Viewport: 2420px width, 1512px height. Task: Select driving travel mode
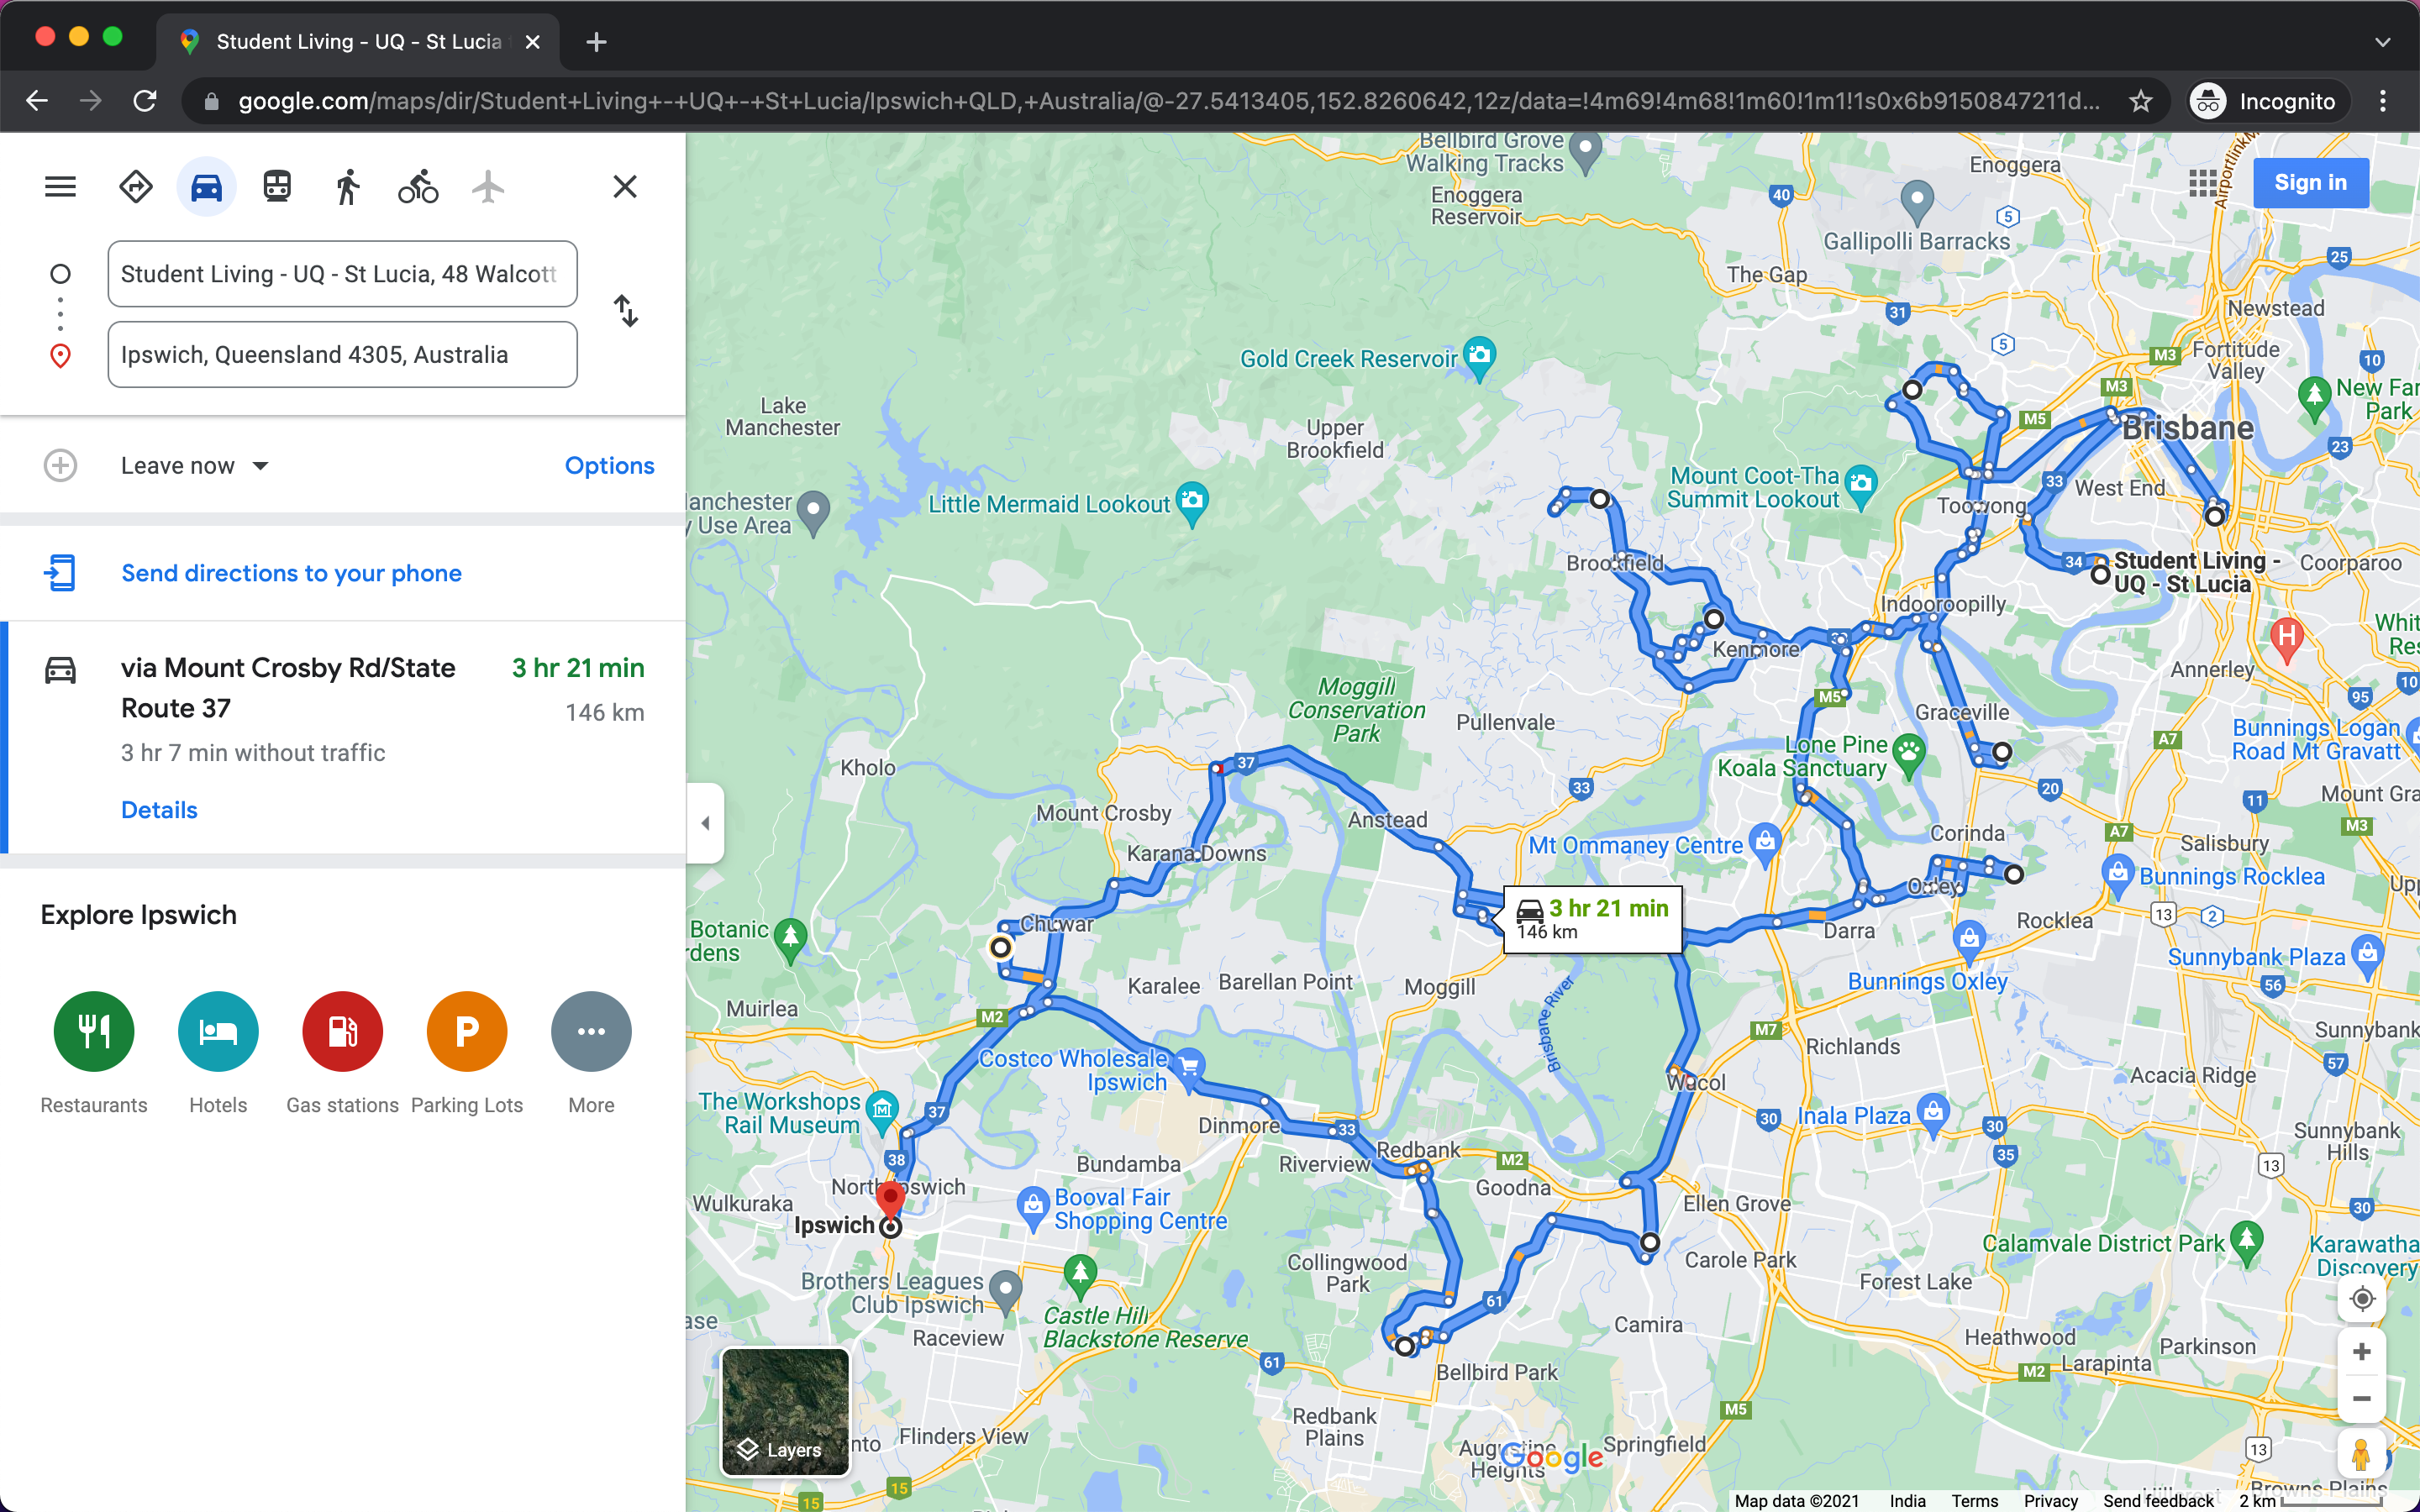point(206,187)
